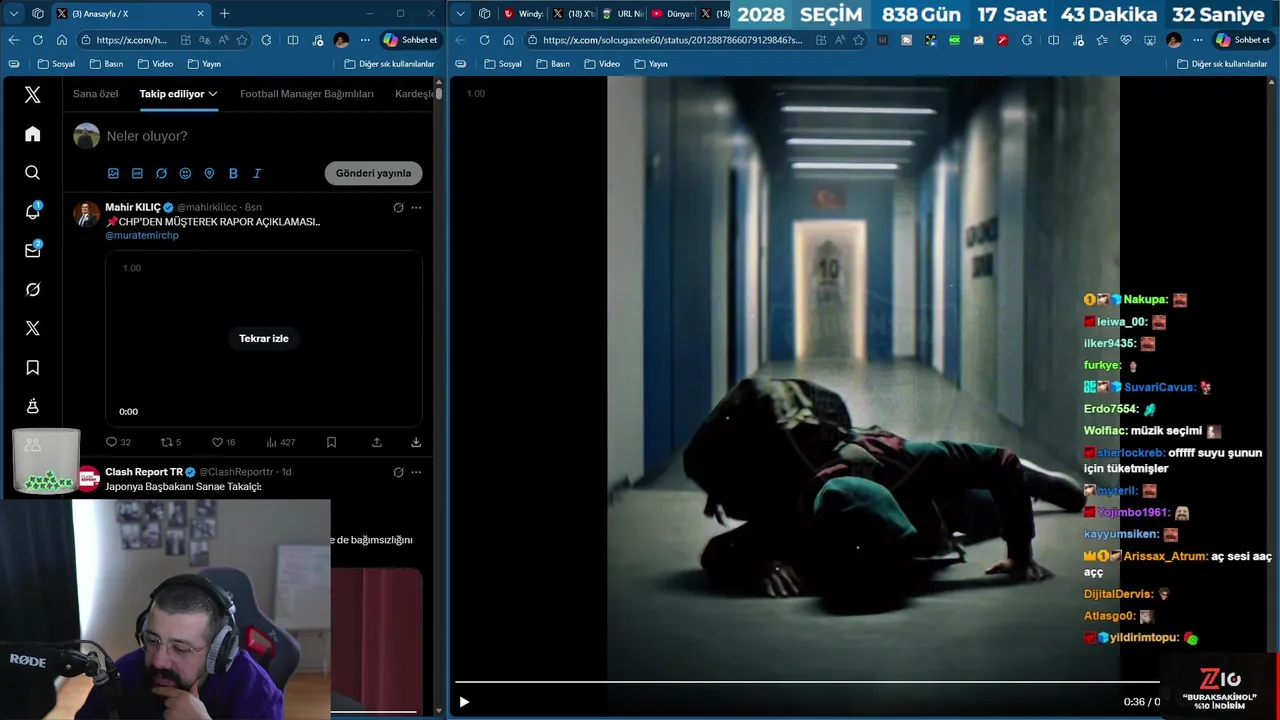Add location pin to new post
Viewport: 1280px width, 720px height.
pyautogui.click(x=209, y=173)
